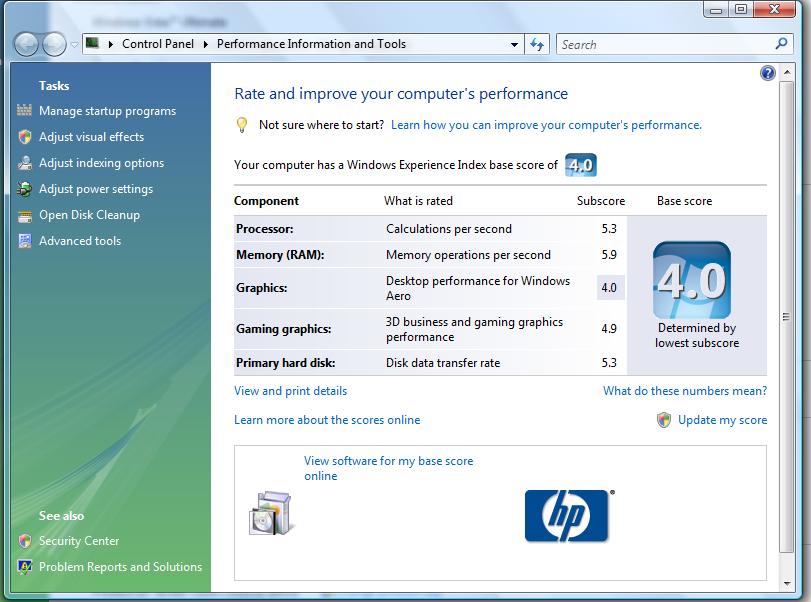The image size is (811, 602).
Task: Expand the arrow after Control Panel breadcrumb
Action: pos(205,44)
